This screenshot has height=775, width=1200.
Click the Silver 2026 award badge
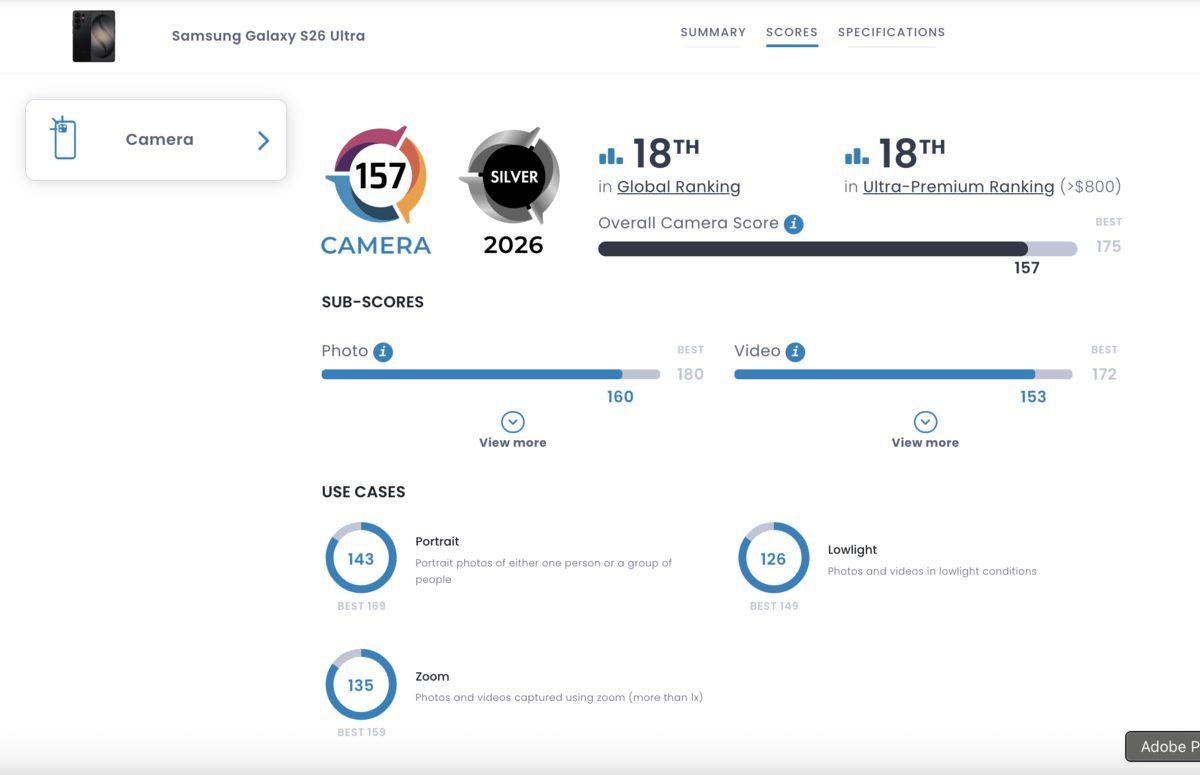pyautogui.click(x=513, y=178)
